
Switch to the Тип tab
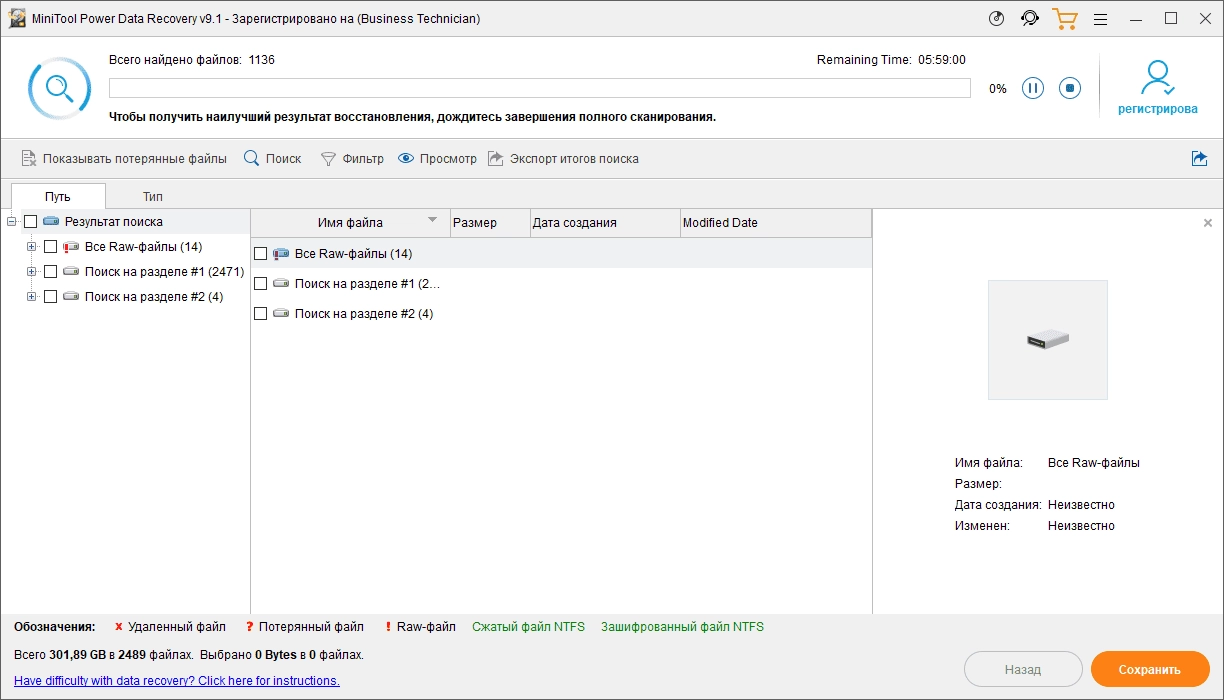click(152, 196)
